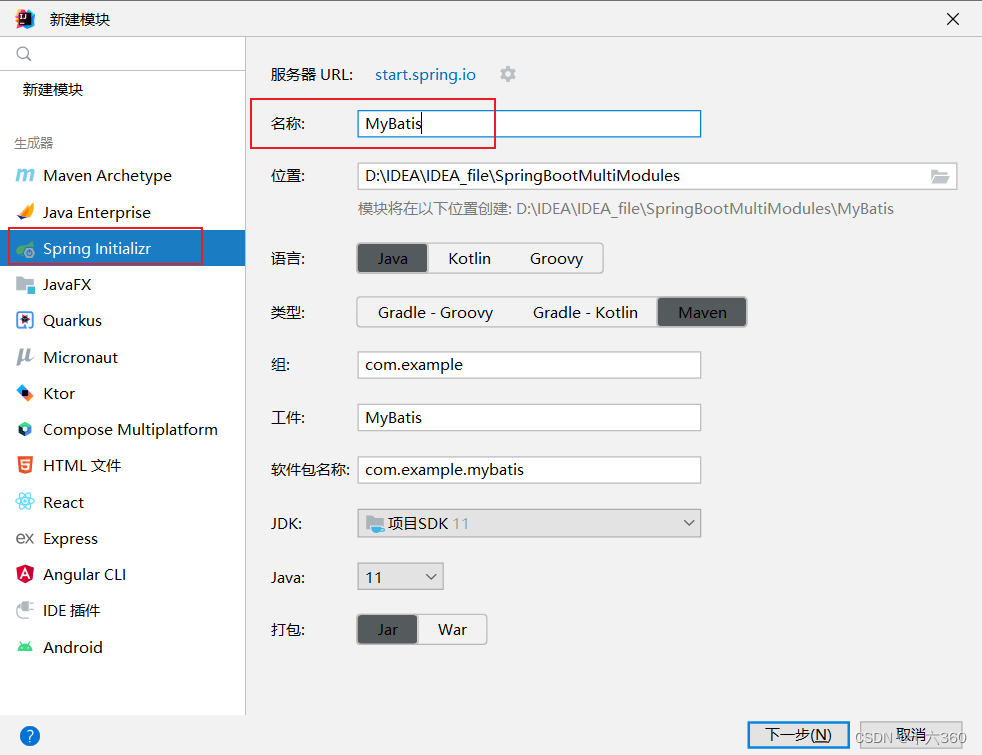Viewport: 982px width, 755px height.
Task: Select Groovy language option
Action: click(556, 259)
